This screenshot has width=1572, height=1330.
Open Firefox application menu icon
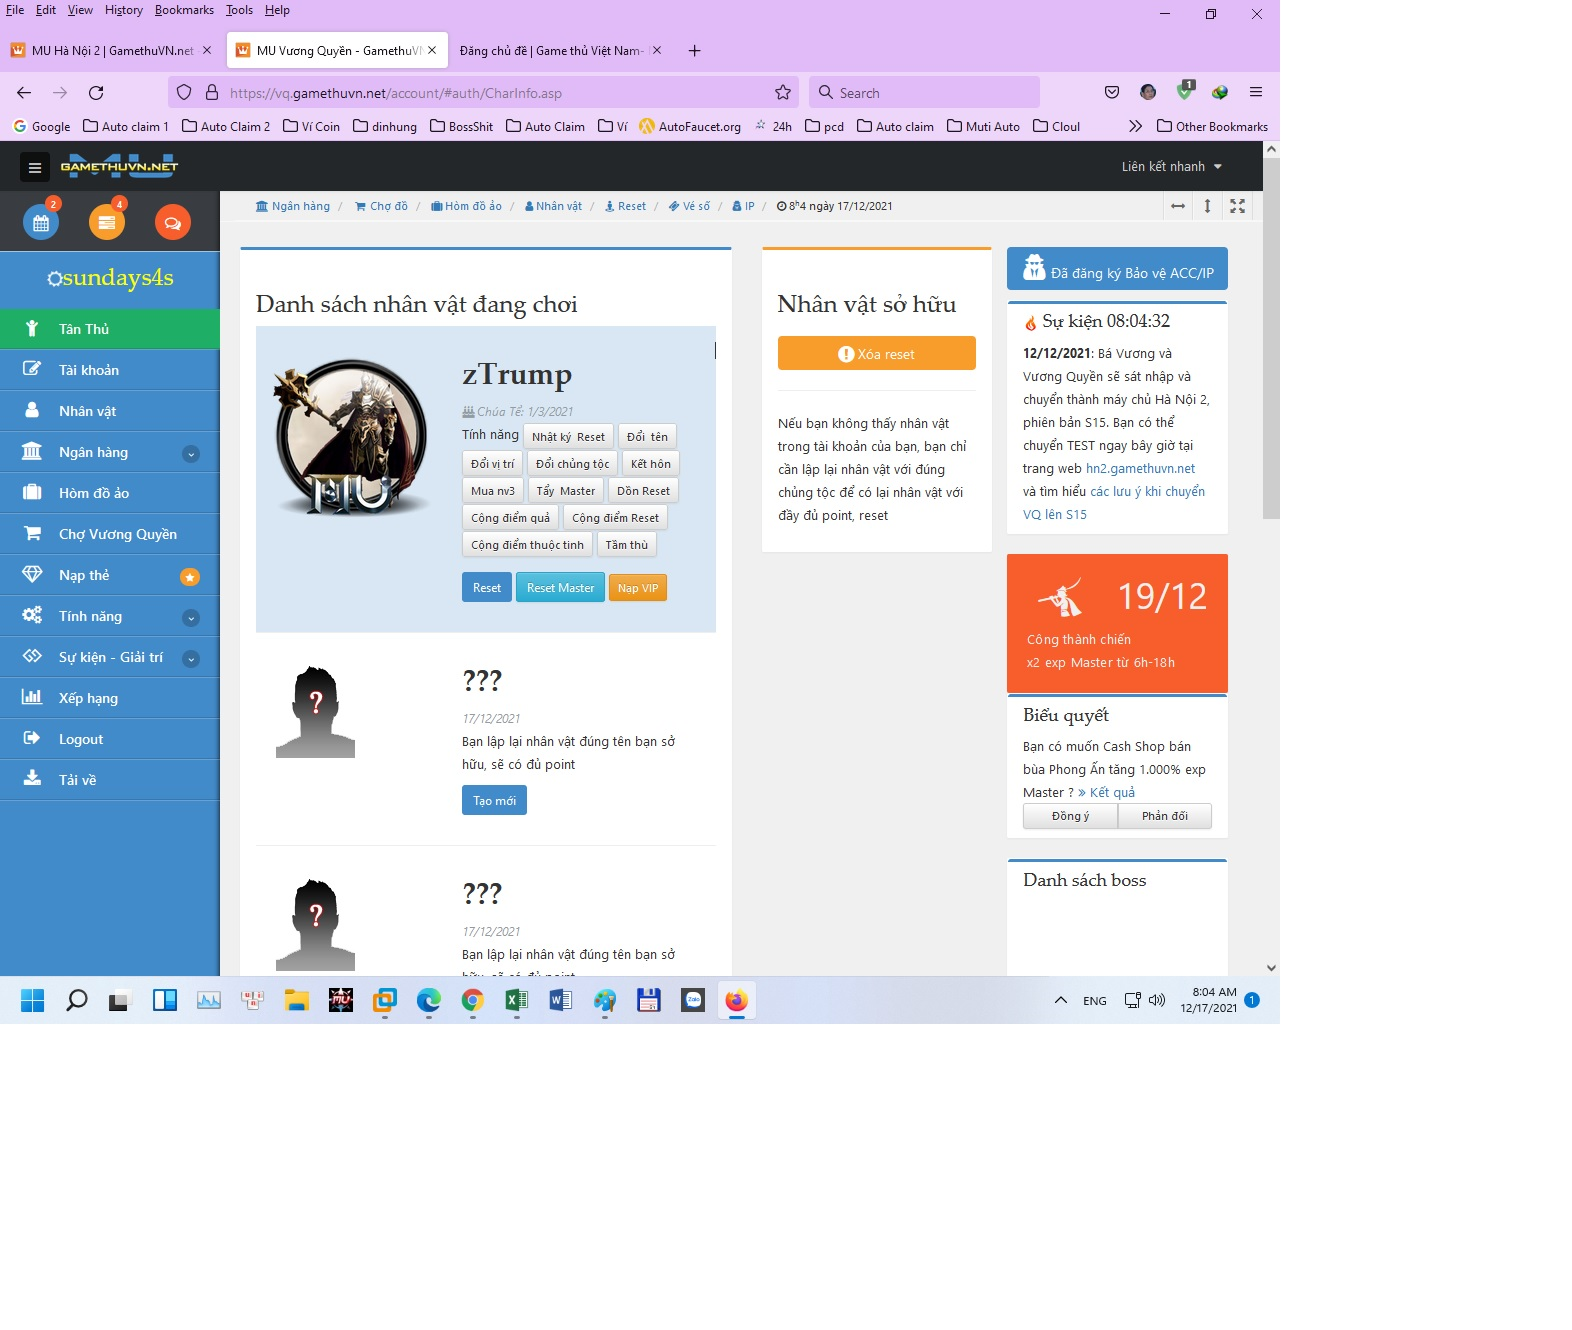(x=1256, y=93)
